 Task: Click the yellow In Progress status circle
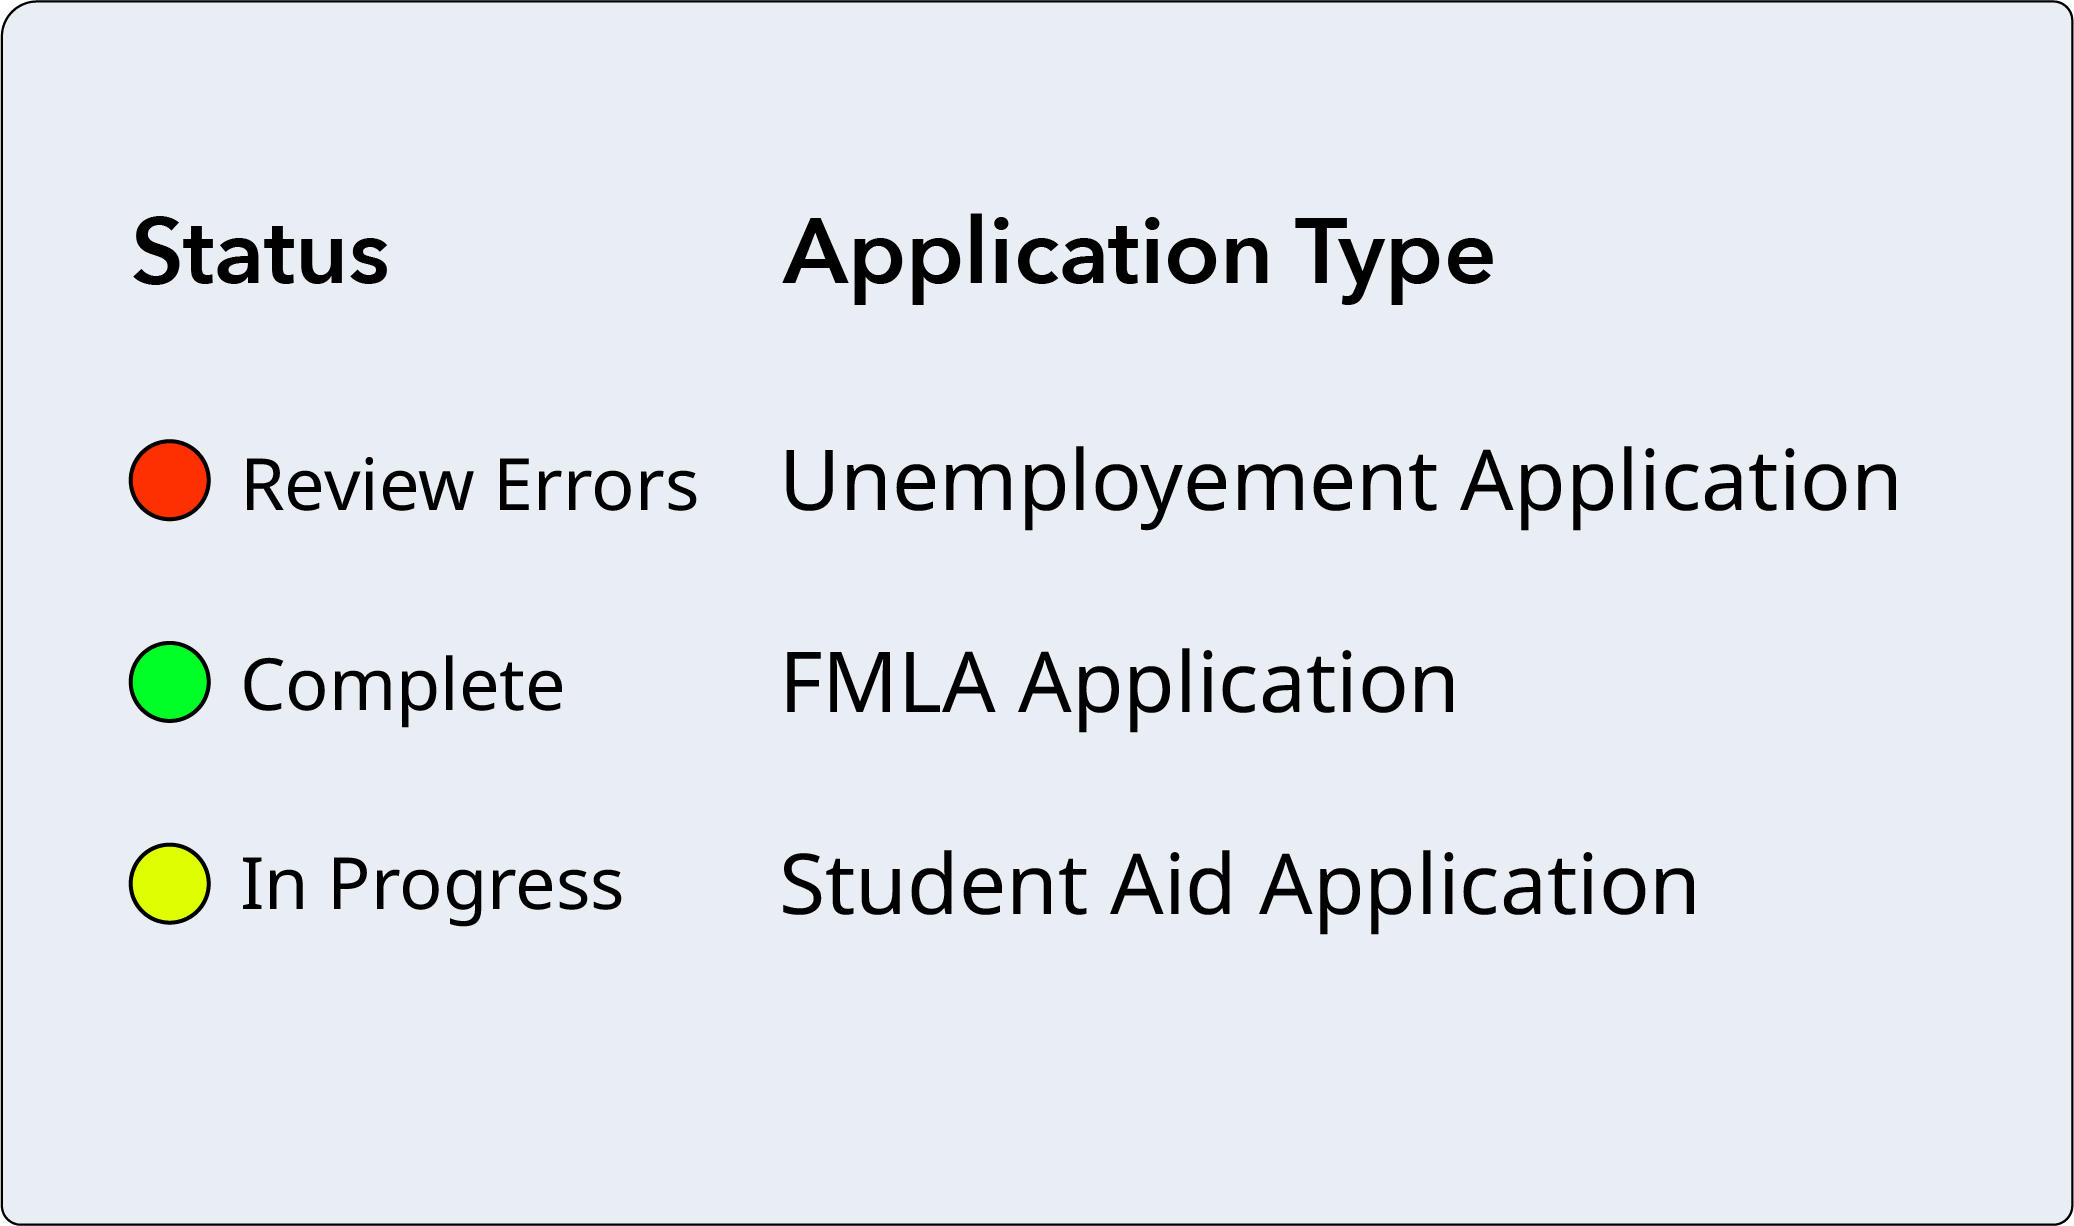click(x=170, y=884)
